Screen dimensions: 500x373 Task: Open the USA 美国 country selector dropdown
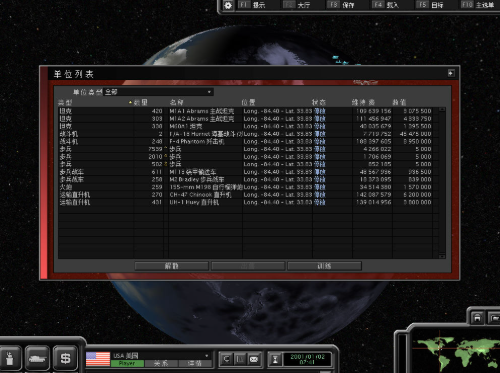point(161,355)
